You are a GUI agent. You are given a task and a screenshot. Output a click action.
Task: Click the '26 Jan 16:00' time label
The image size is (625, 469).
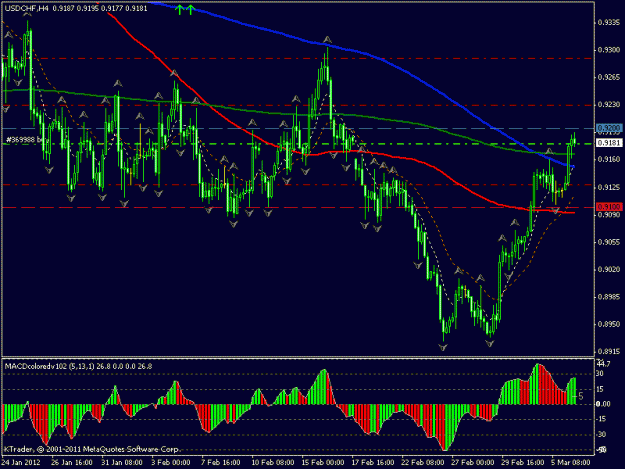72,463
